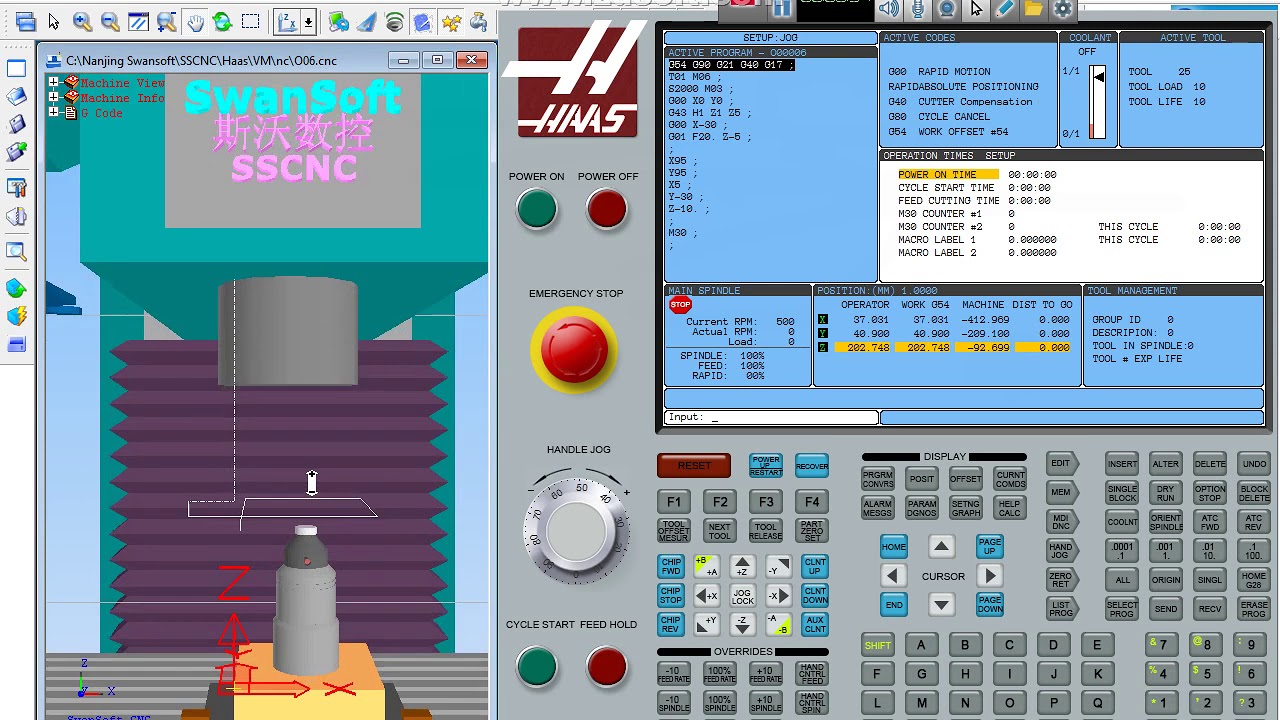Toggle OPTION STOP

[1210, 494]
